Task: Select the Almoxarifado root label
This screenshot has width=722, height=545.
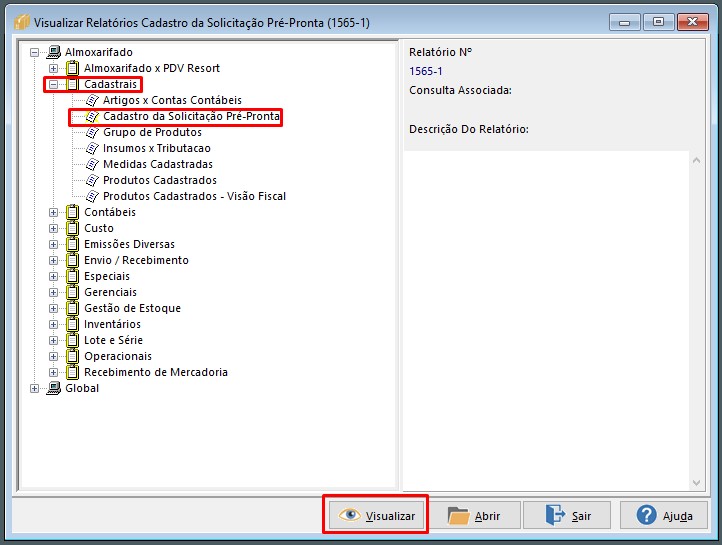Action: 99,52
